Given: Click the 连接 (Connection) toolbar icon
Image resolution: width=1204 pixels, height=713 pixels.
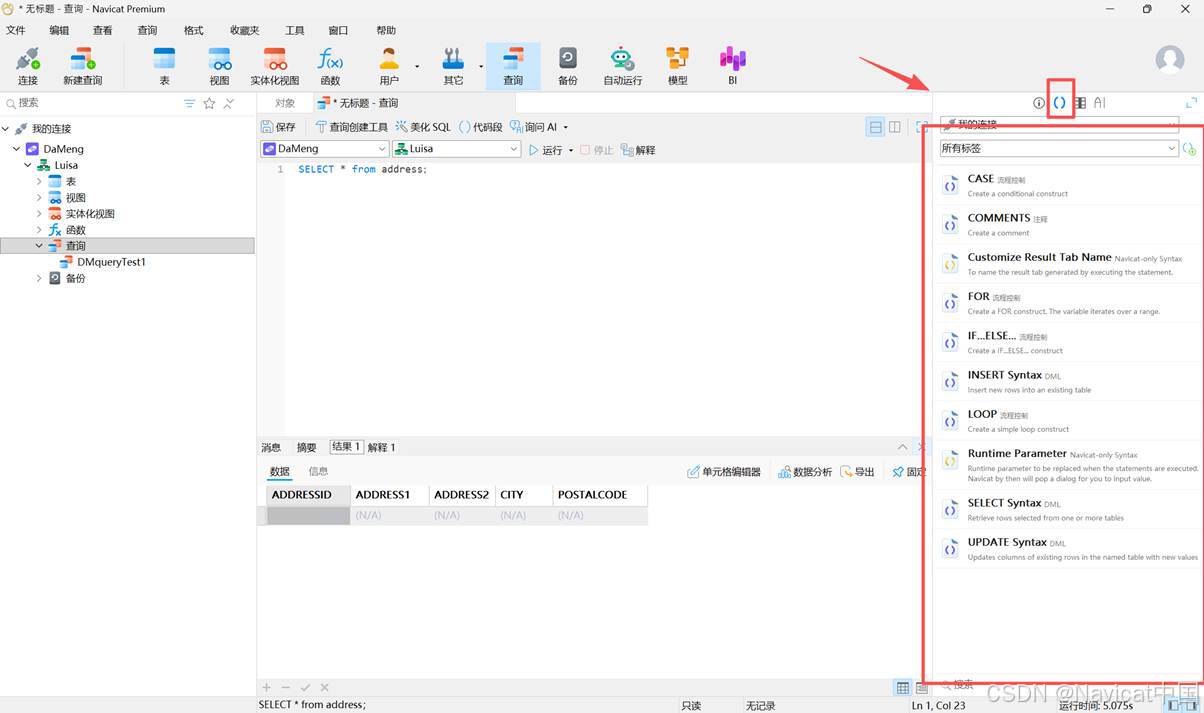Looking at the screenshot, I should (x=27, y=66).
